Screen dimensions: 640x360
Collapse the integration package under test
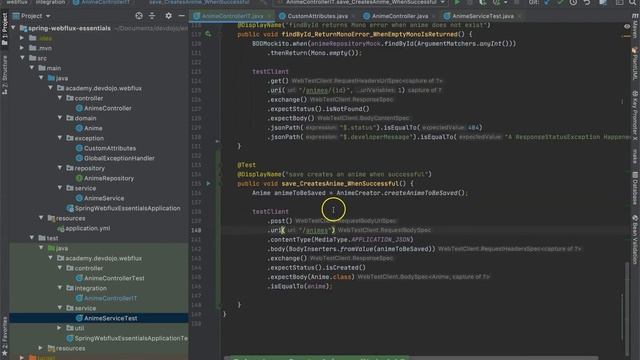(x=60, y=288)
